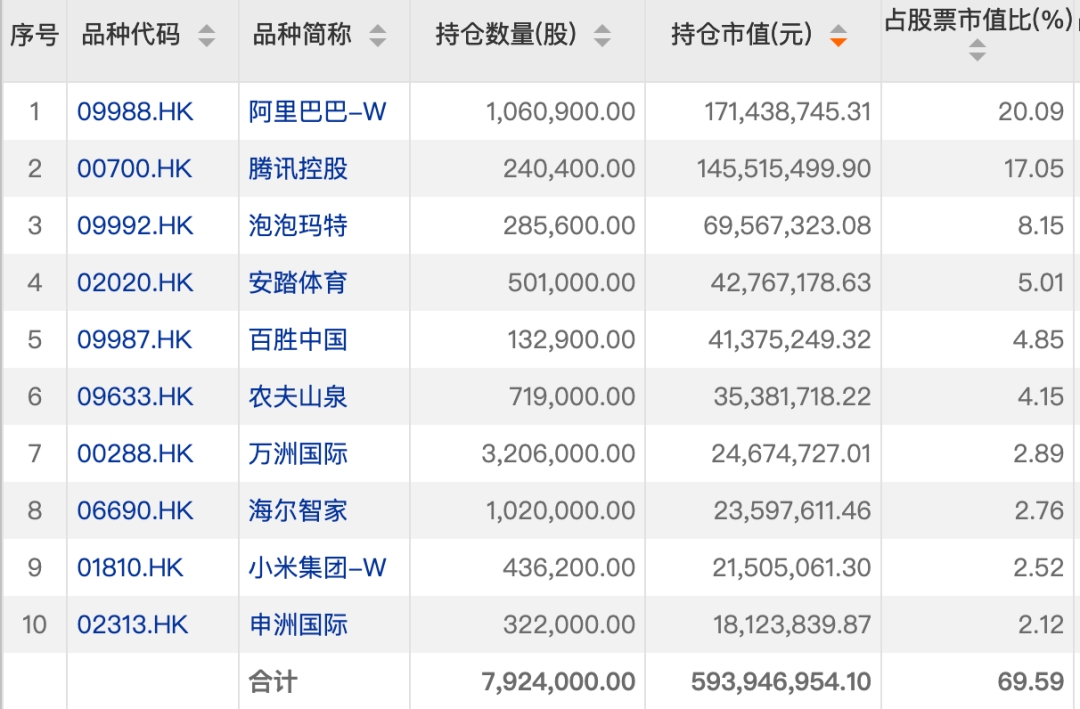
Task: Open stock code 01810.HK
Action: point(130,568)
